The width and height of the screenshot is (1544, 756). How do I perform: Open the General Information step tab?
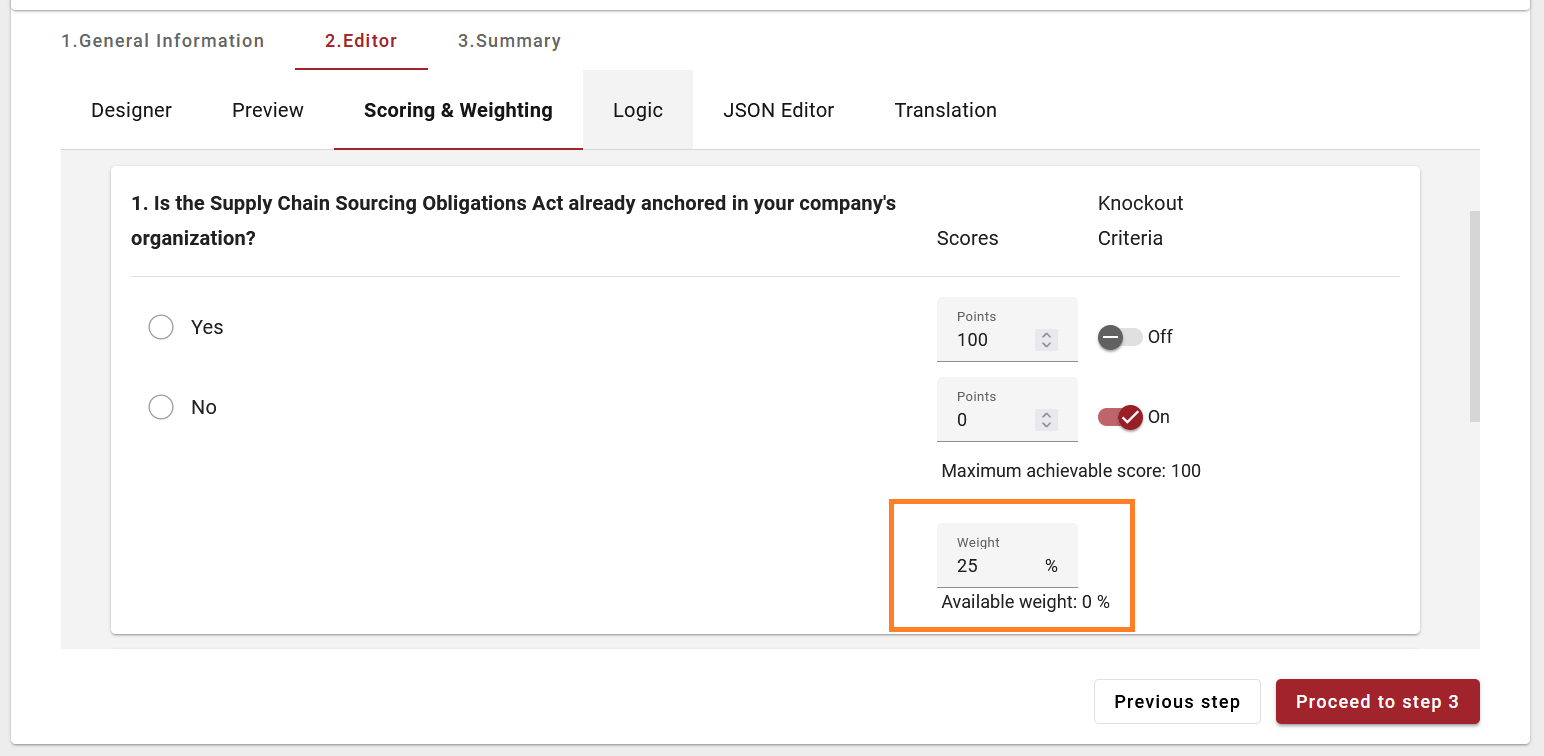[163, 41]
